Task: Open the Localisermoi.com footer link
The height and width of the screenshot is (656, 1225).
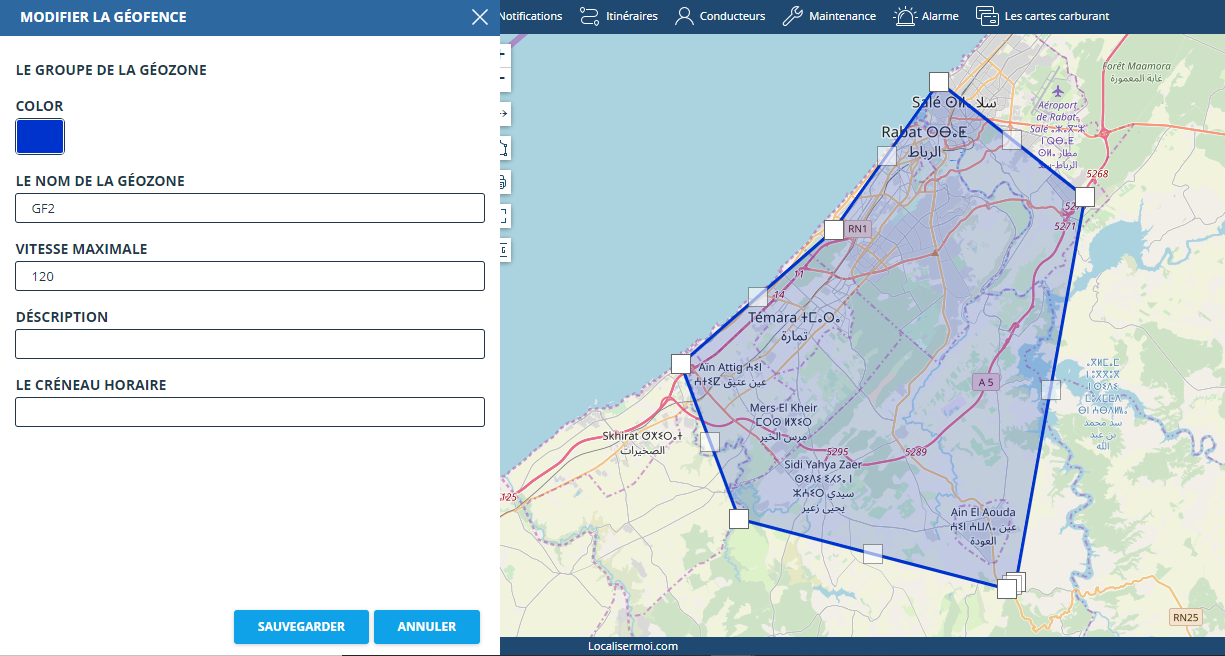Action: point(632,646)
